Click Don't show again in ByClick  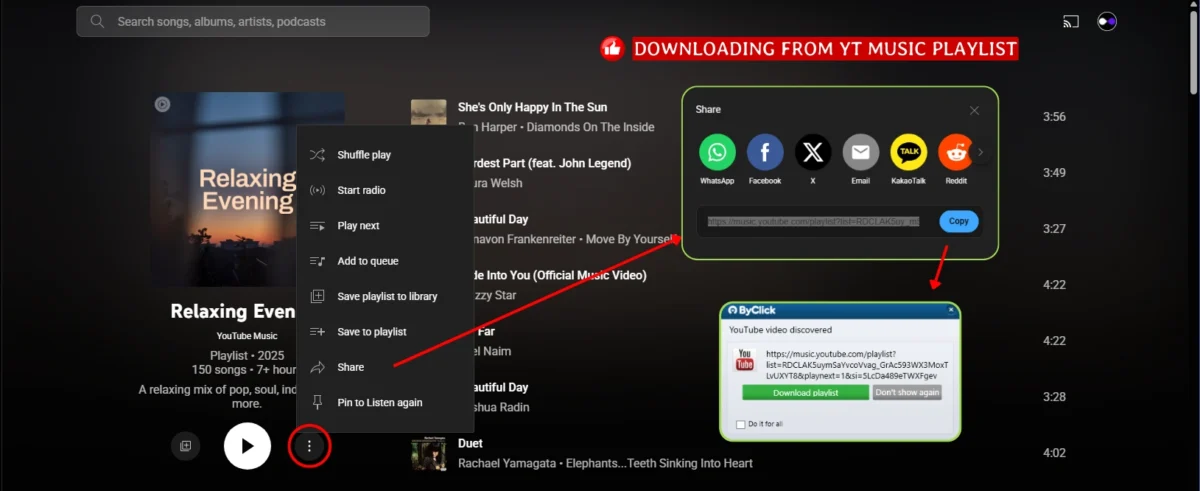907,393
